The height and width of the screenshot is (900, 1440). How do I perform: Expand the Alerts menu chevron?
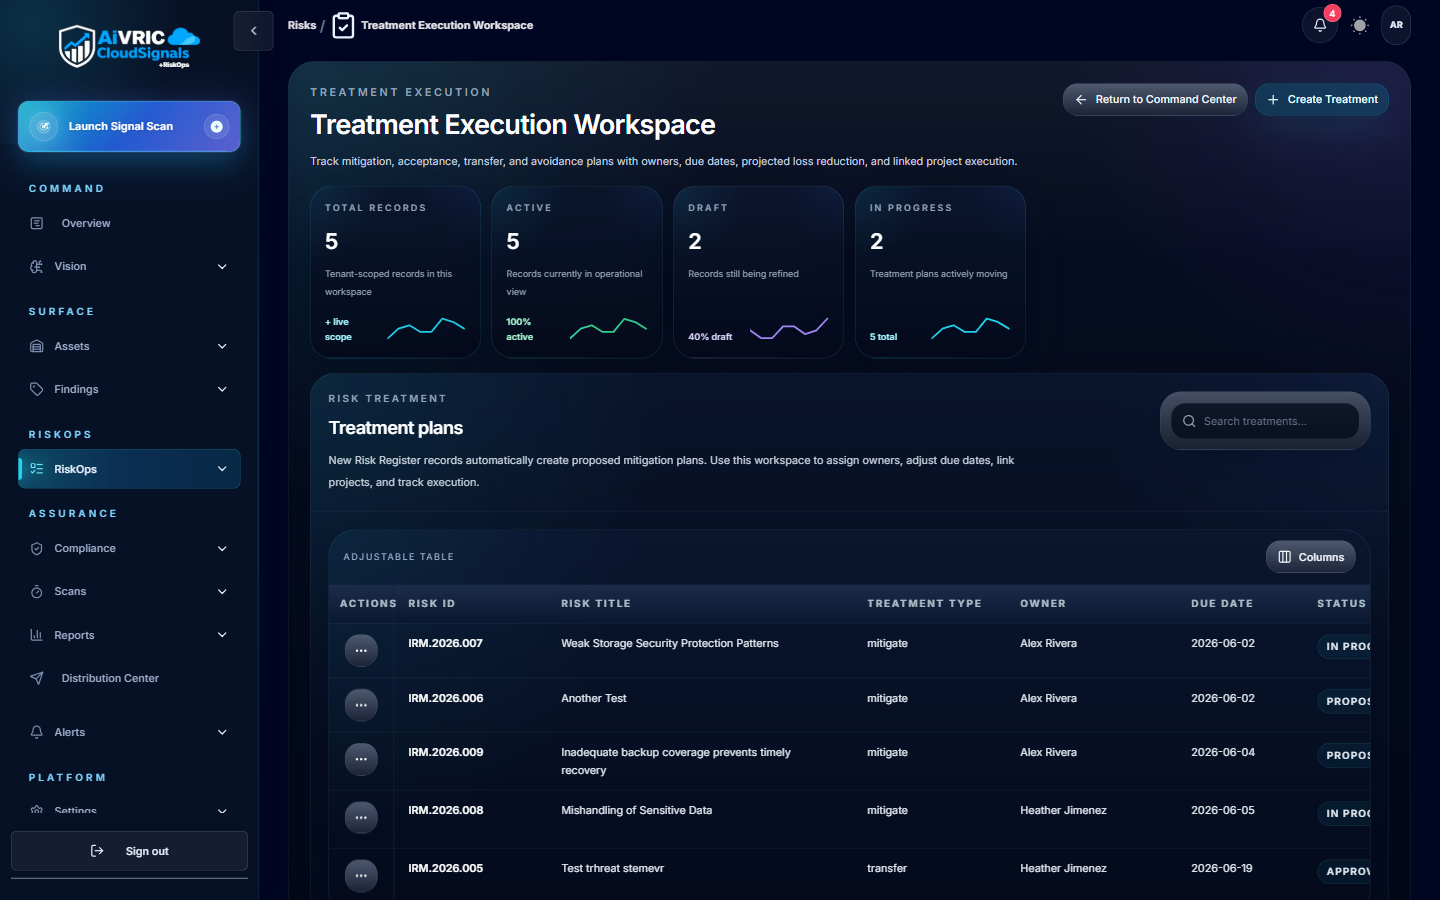[222, 732]
